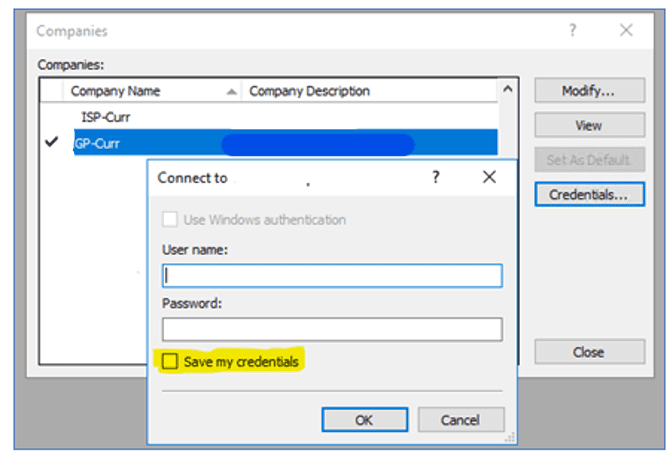The height and width of the screenshot is (457, 672).
Task: Focus the User name input field
Action: tap(332, 276)
